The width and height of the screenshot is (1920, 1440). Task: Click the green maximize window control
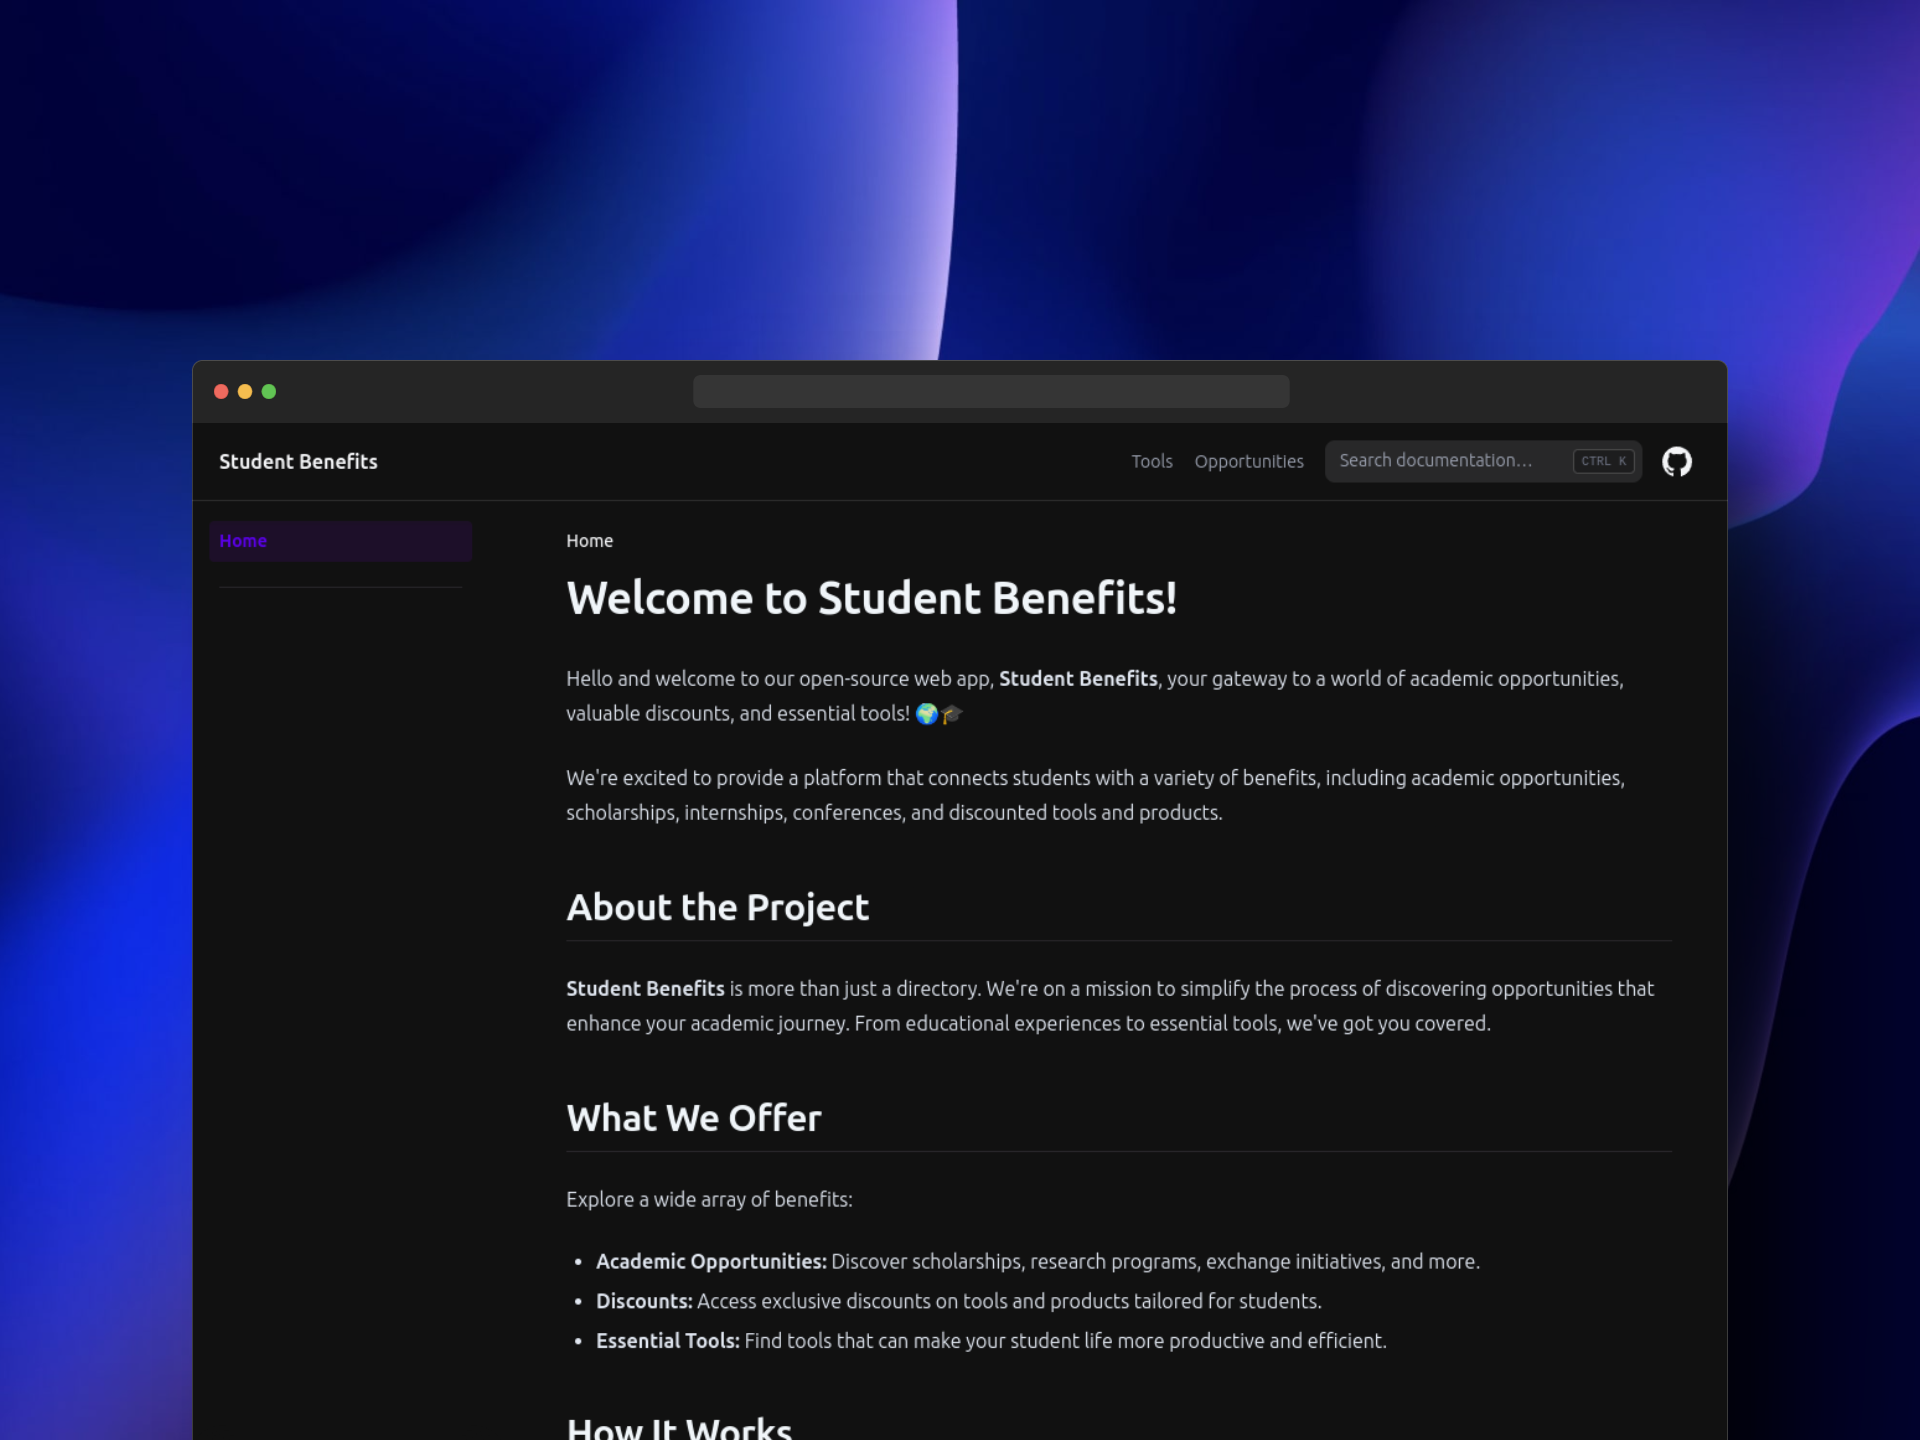[x=268, y=392]
